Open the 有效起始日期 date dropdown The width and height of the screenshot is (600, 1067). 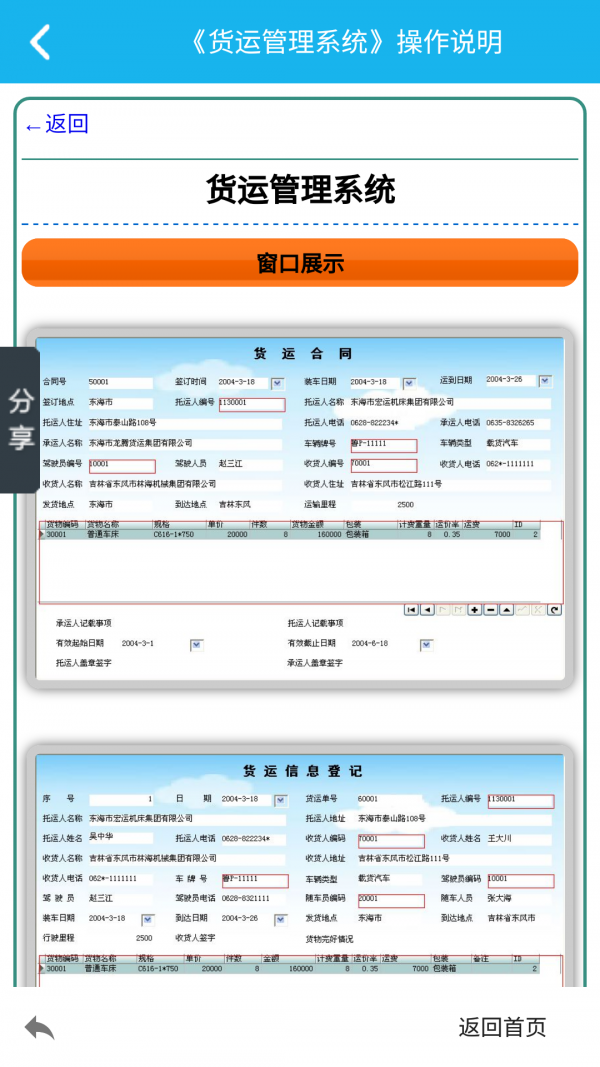point(197,644)
